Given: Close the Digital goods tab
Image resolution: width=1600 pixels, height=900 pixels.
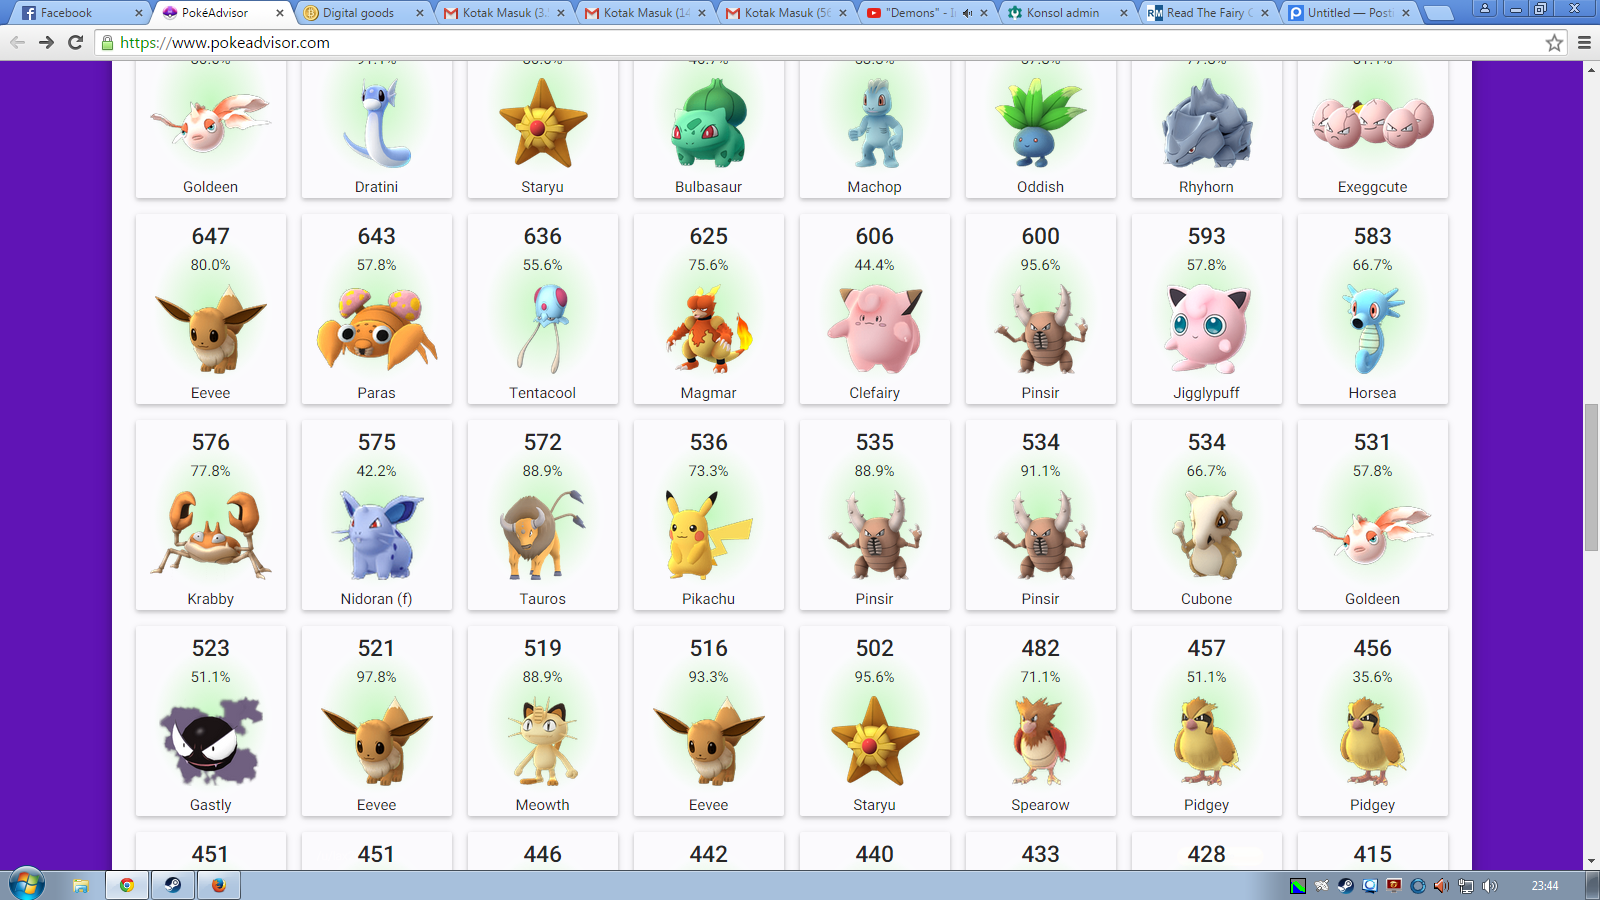Looking at the screenshot, I should click(420, 13).
